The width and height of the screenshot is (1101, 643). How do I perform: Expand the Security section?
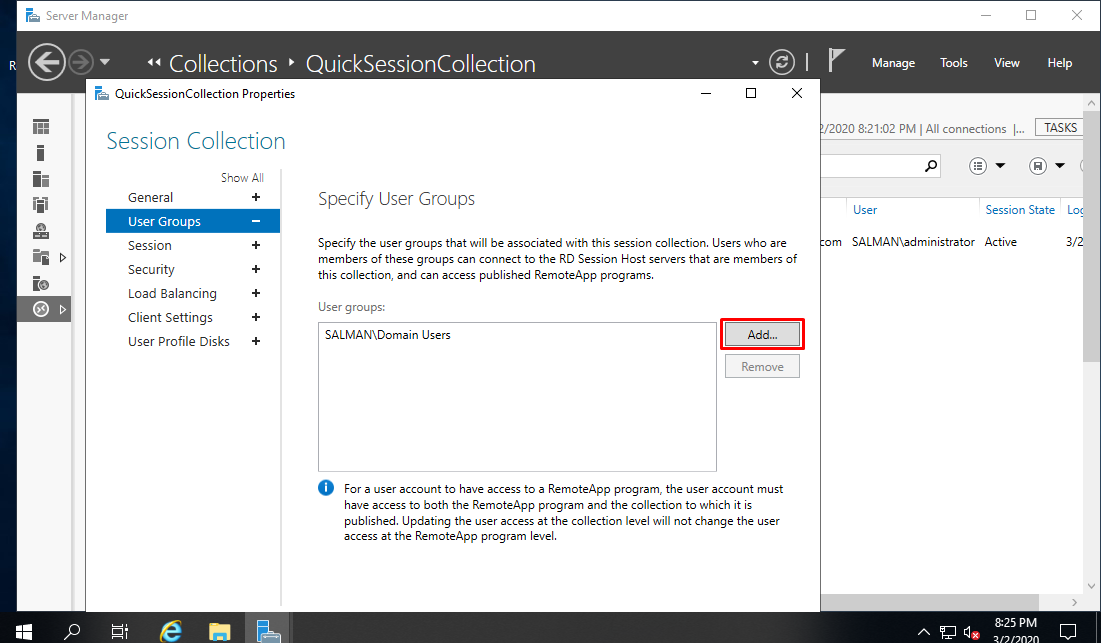256,270
